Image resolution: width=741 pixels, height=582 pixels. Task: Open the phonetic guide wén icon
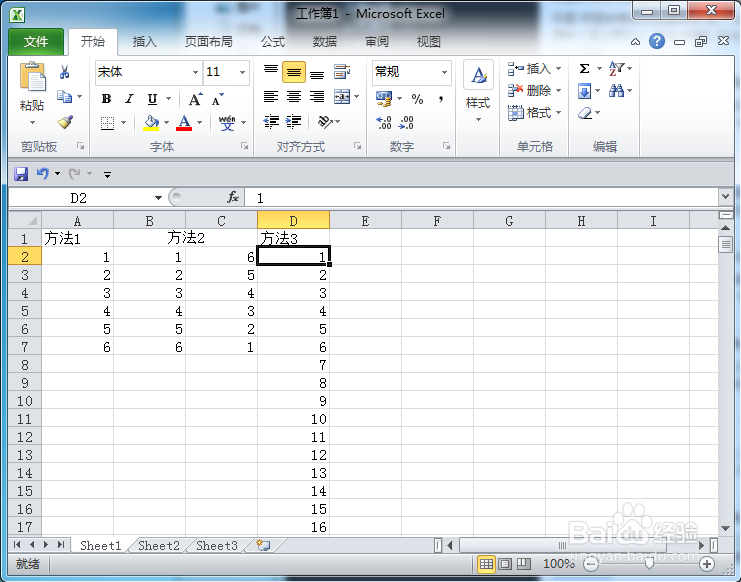point(227,123)
